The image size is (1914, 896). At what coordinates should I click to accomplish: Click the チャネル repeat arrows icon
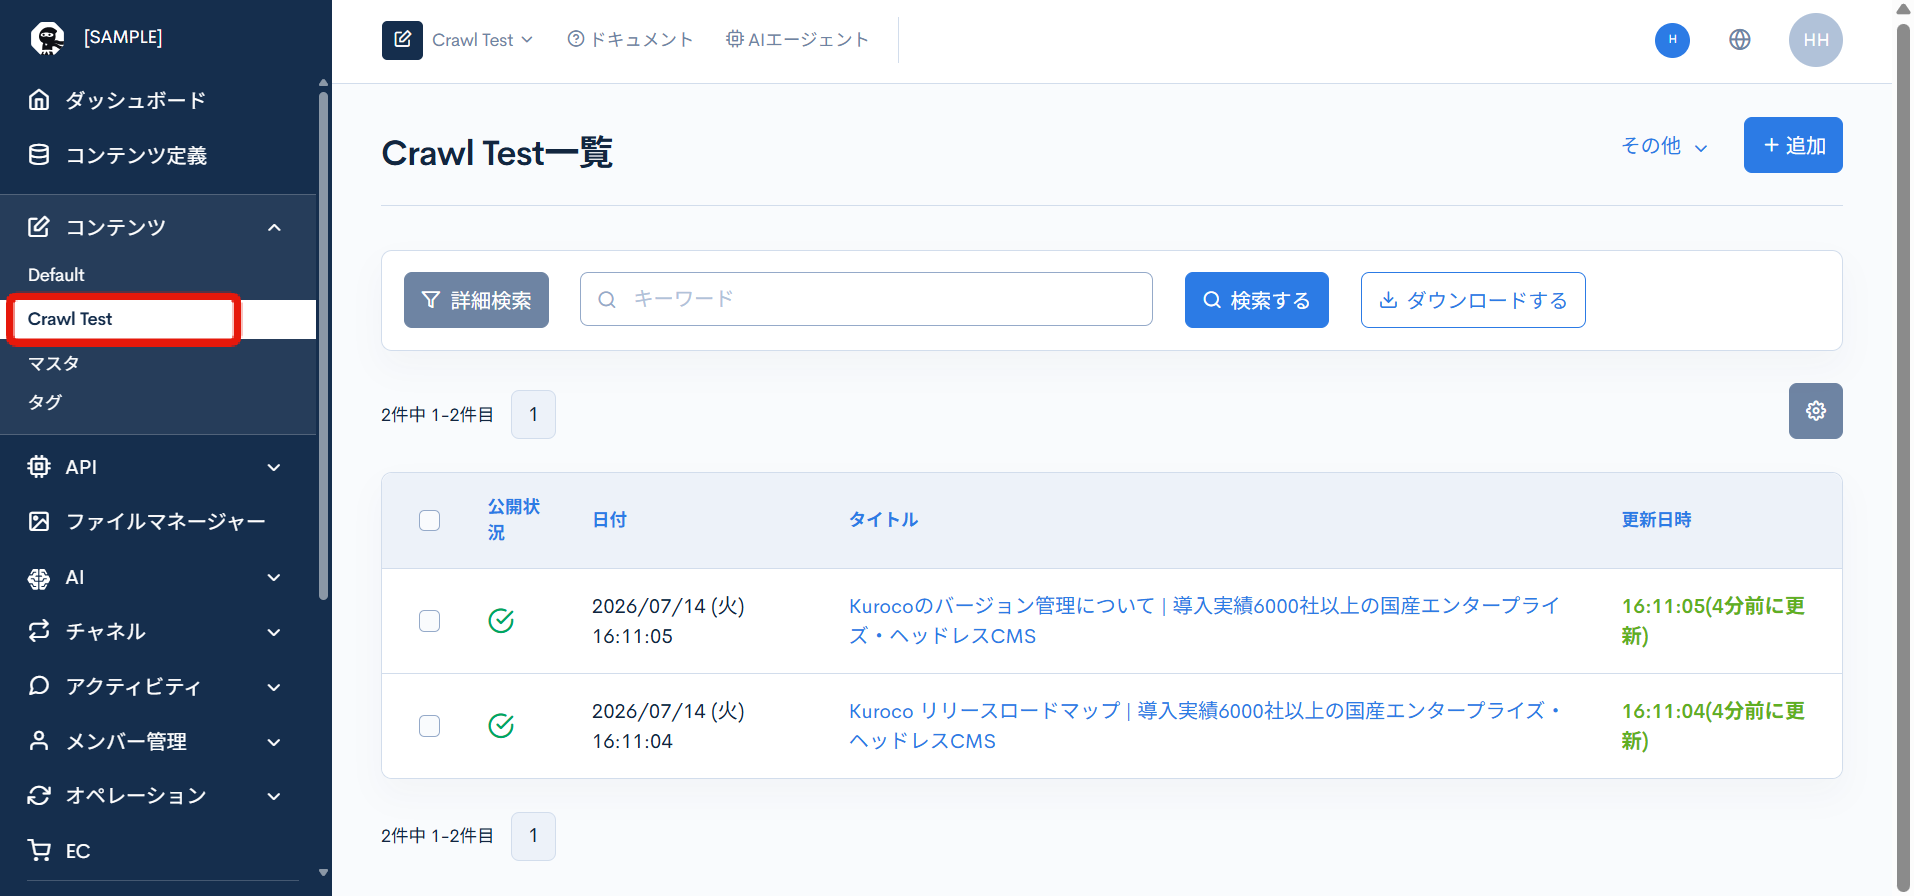39,631
